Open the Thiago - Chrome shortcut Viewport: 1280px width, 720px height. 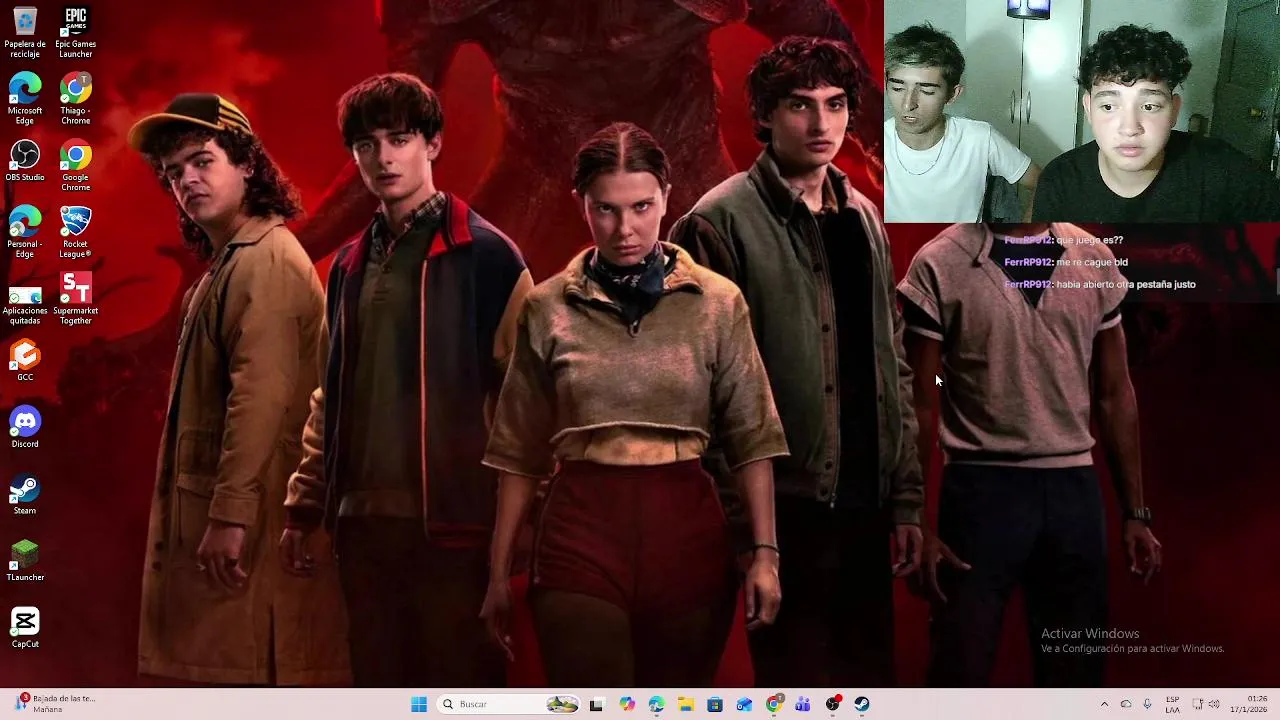76,98
